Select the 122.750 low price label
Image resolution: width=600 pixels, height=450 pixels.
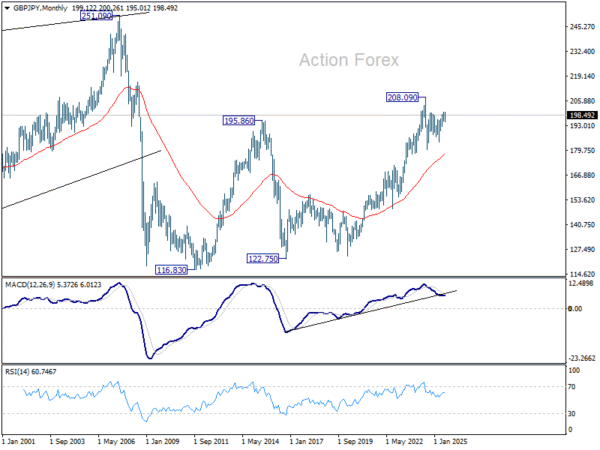262,259
